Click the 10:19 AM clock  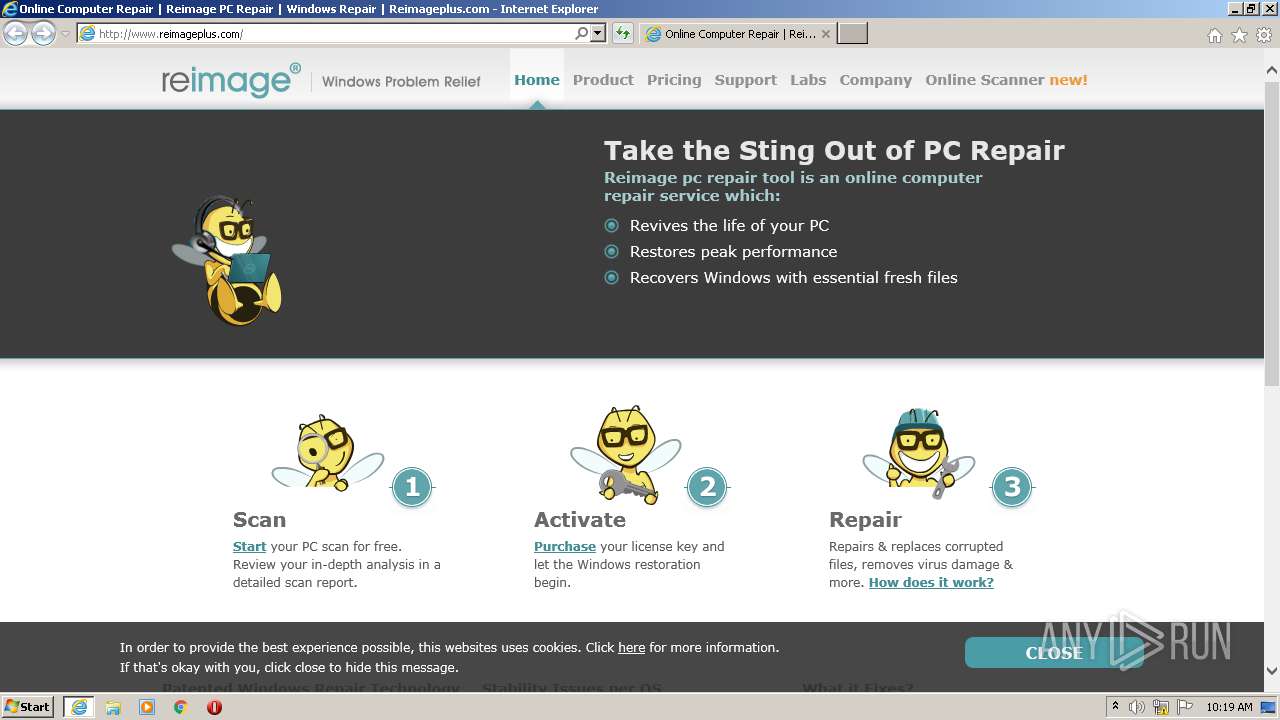click(1229, 707)
